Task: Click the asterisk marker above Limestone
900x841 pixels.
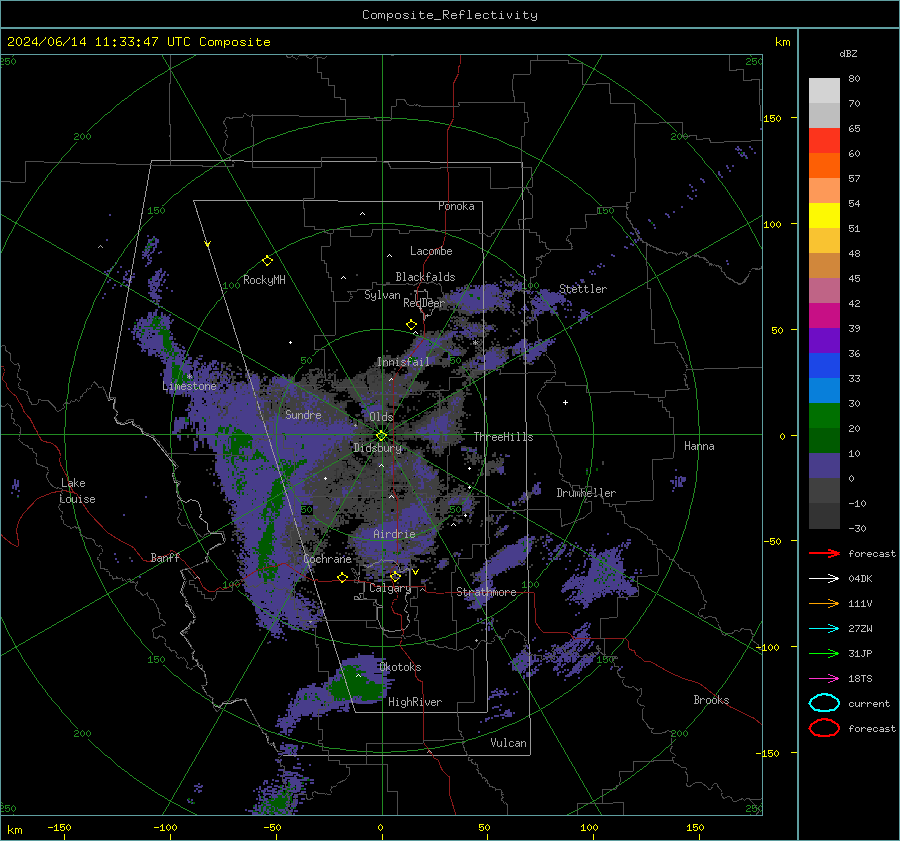Action: pyautogui.click(x=189, y=377)
